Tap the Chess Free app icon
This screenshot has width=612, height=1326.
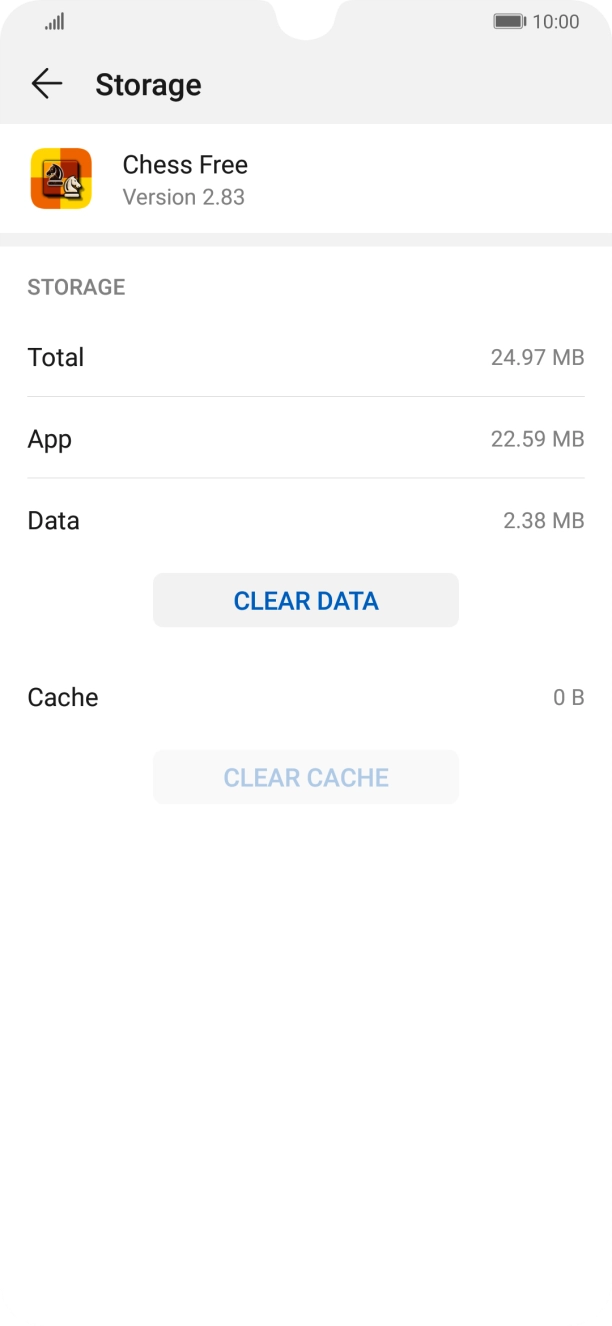tap(61, 179)
